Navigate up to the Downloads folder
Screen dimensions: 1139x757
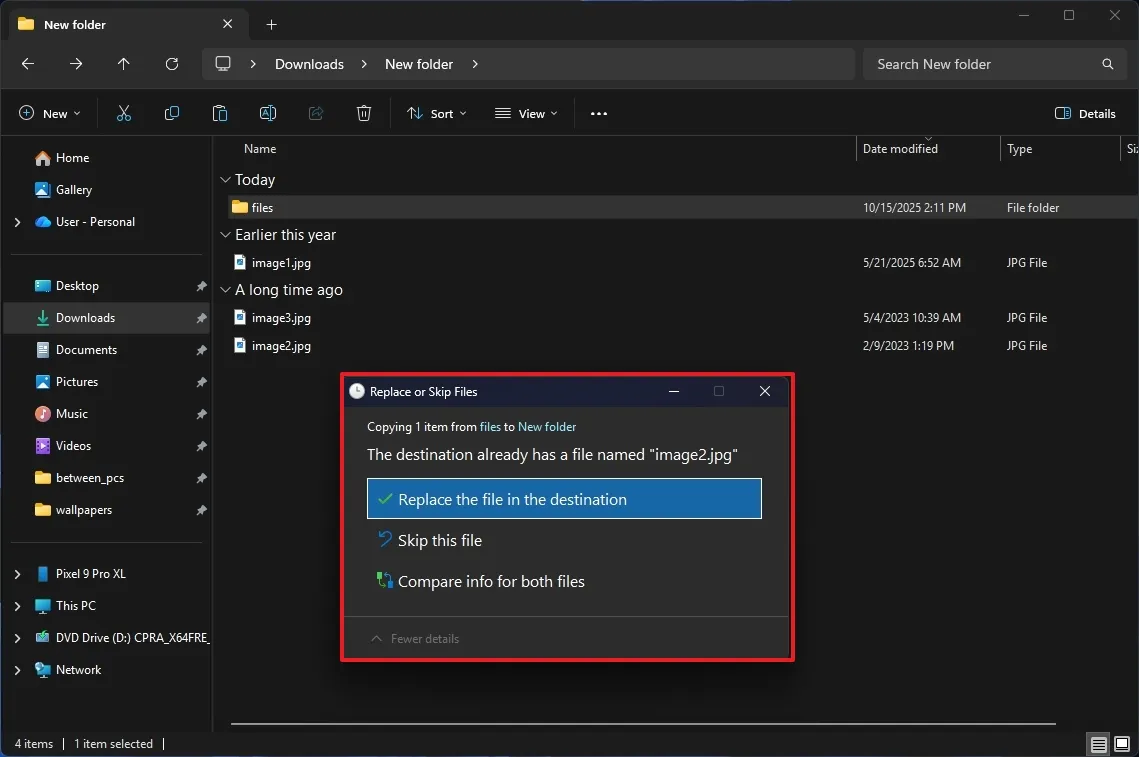pos(123,63)
